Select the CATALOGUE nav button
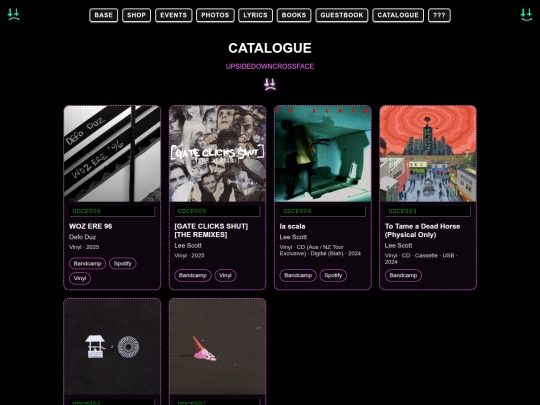Image resolution: width=540 pixels, height=405 pixels. tap(398, 15)
